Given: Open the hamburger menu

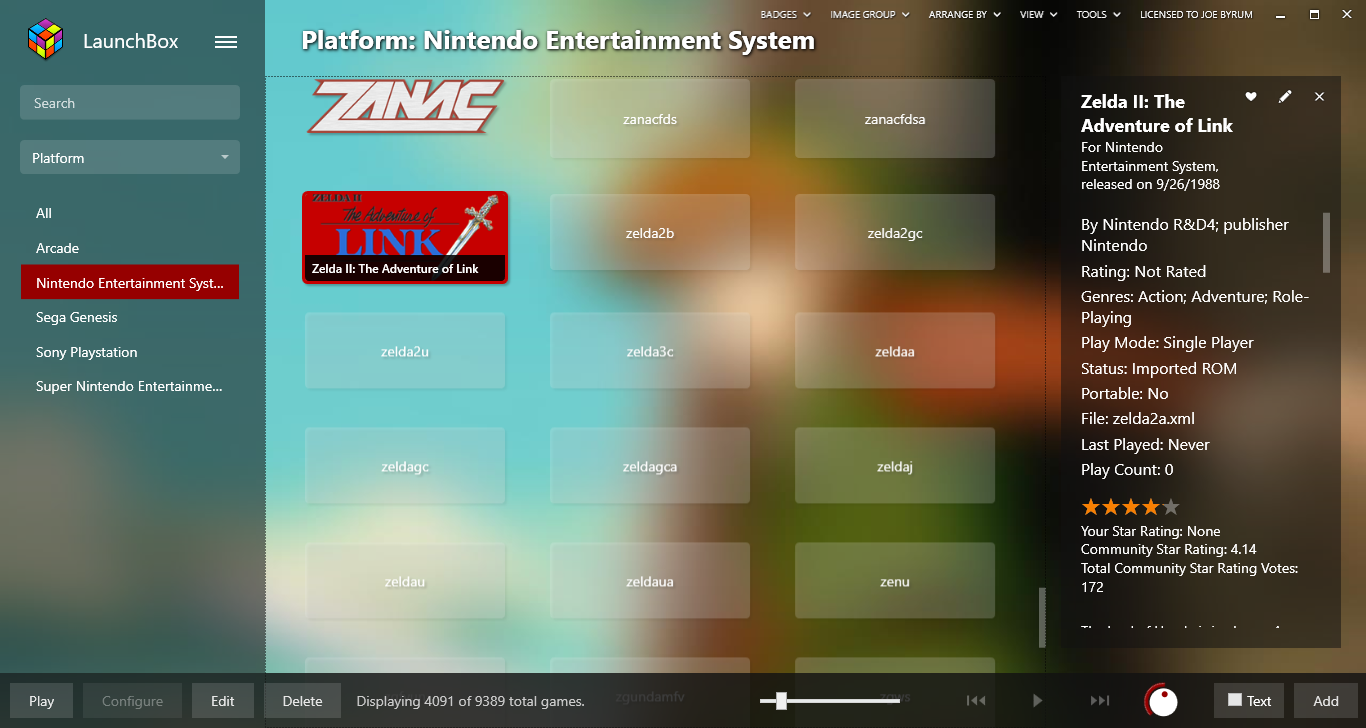Looking at the screenshot, I should [x=226, y=42].
